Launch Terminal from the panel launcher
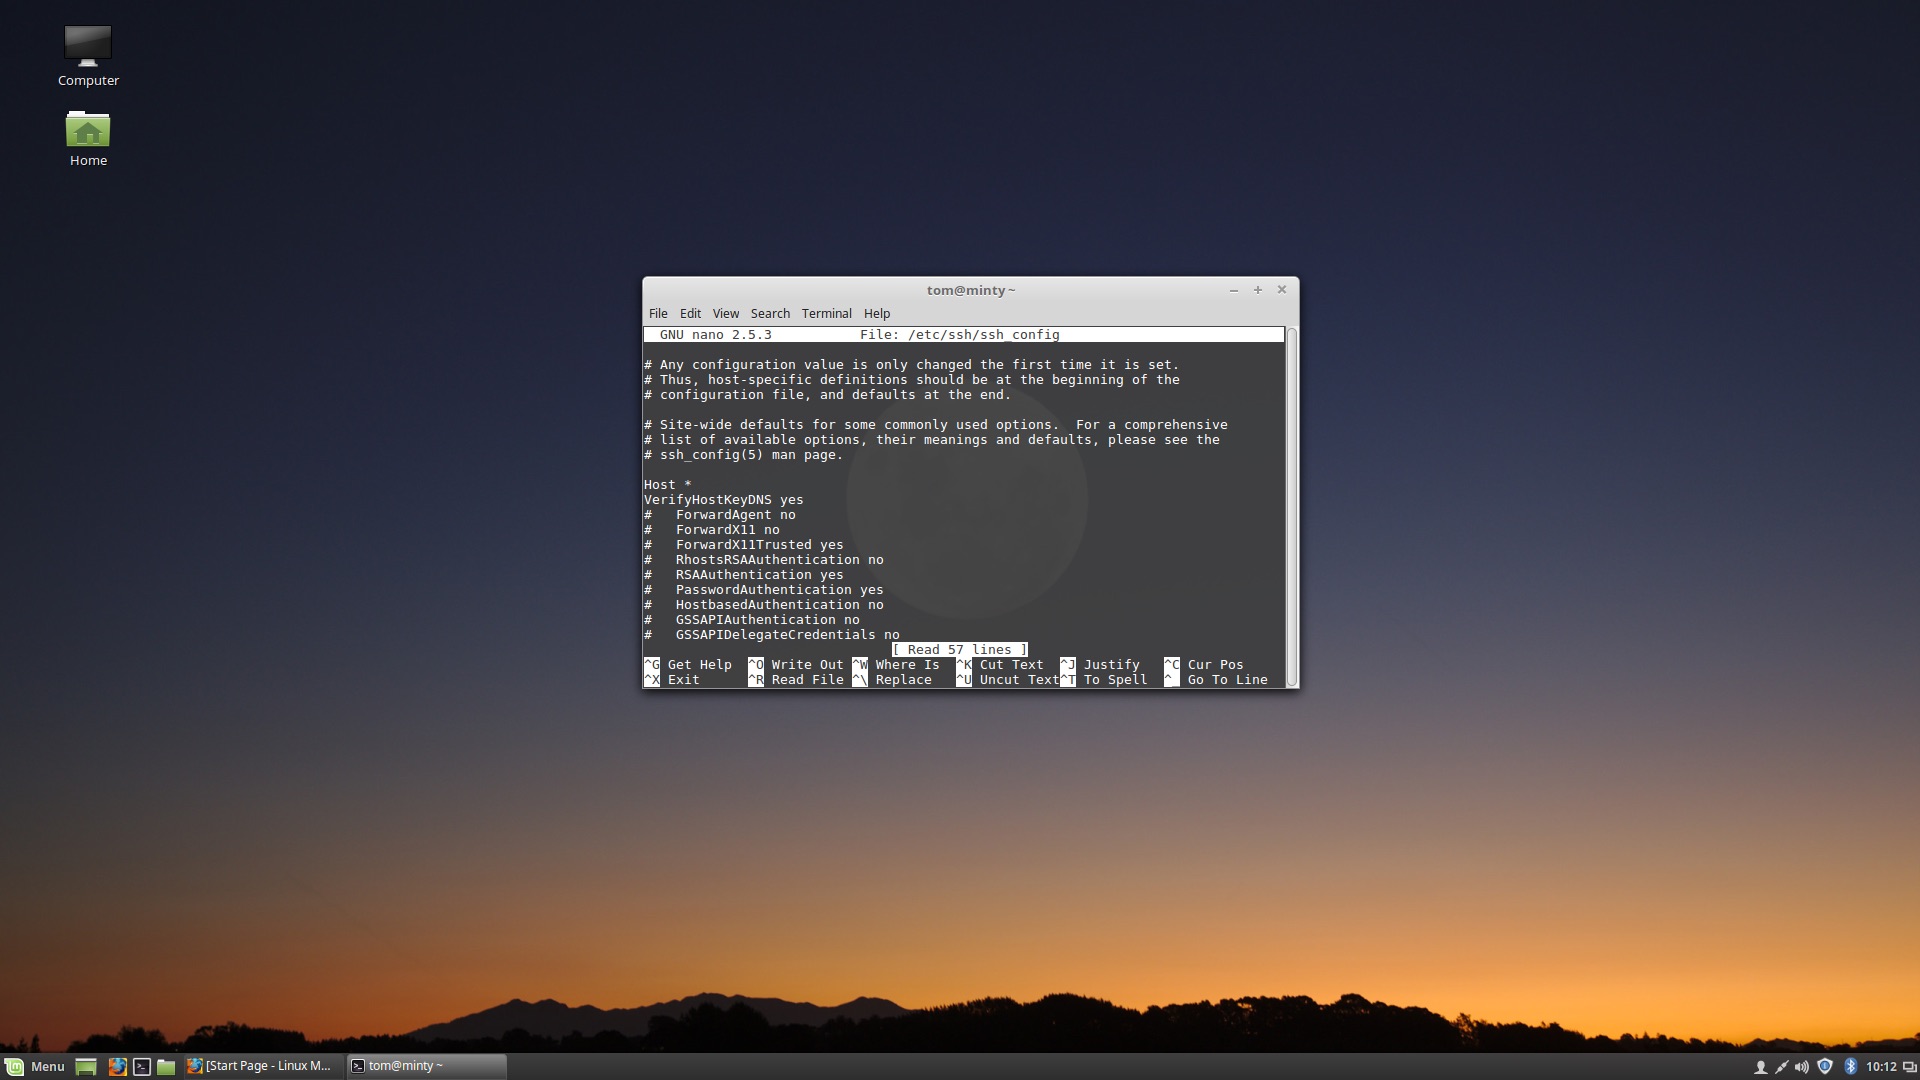The width and height of the screenshot is (1920, 1080). (x=142, y=1067)
